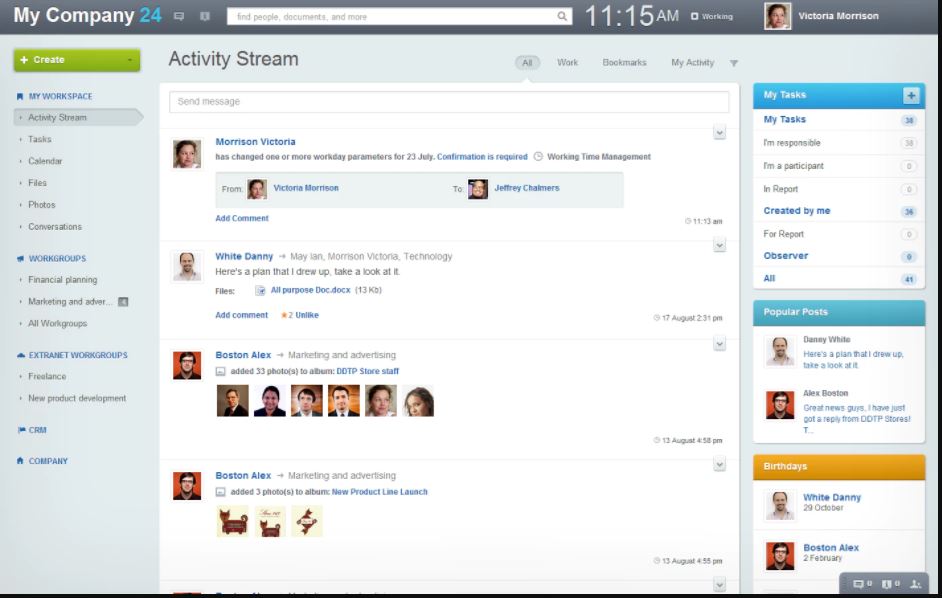Open All Workgroups in sidebar

coord(58,324)
